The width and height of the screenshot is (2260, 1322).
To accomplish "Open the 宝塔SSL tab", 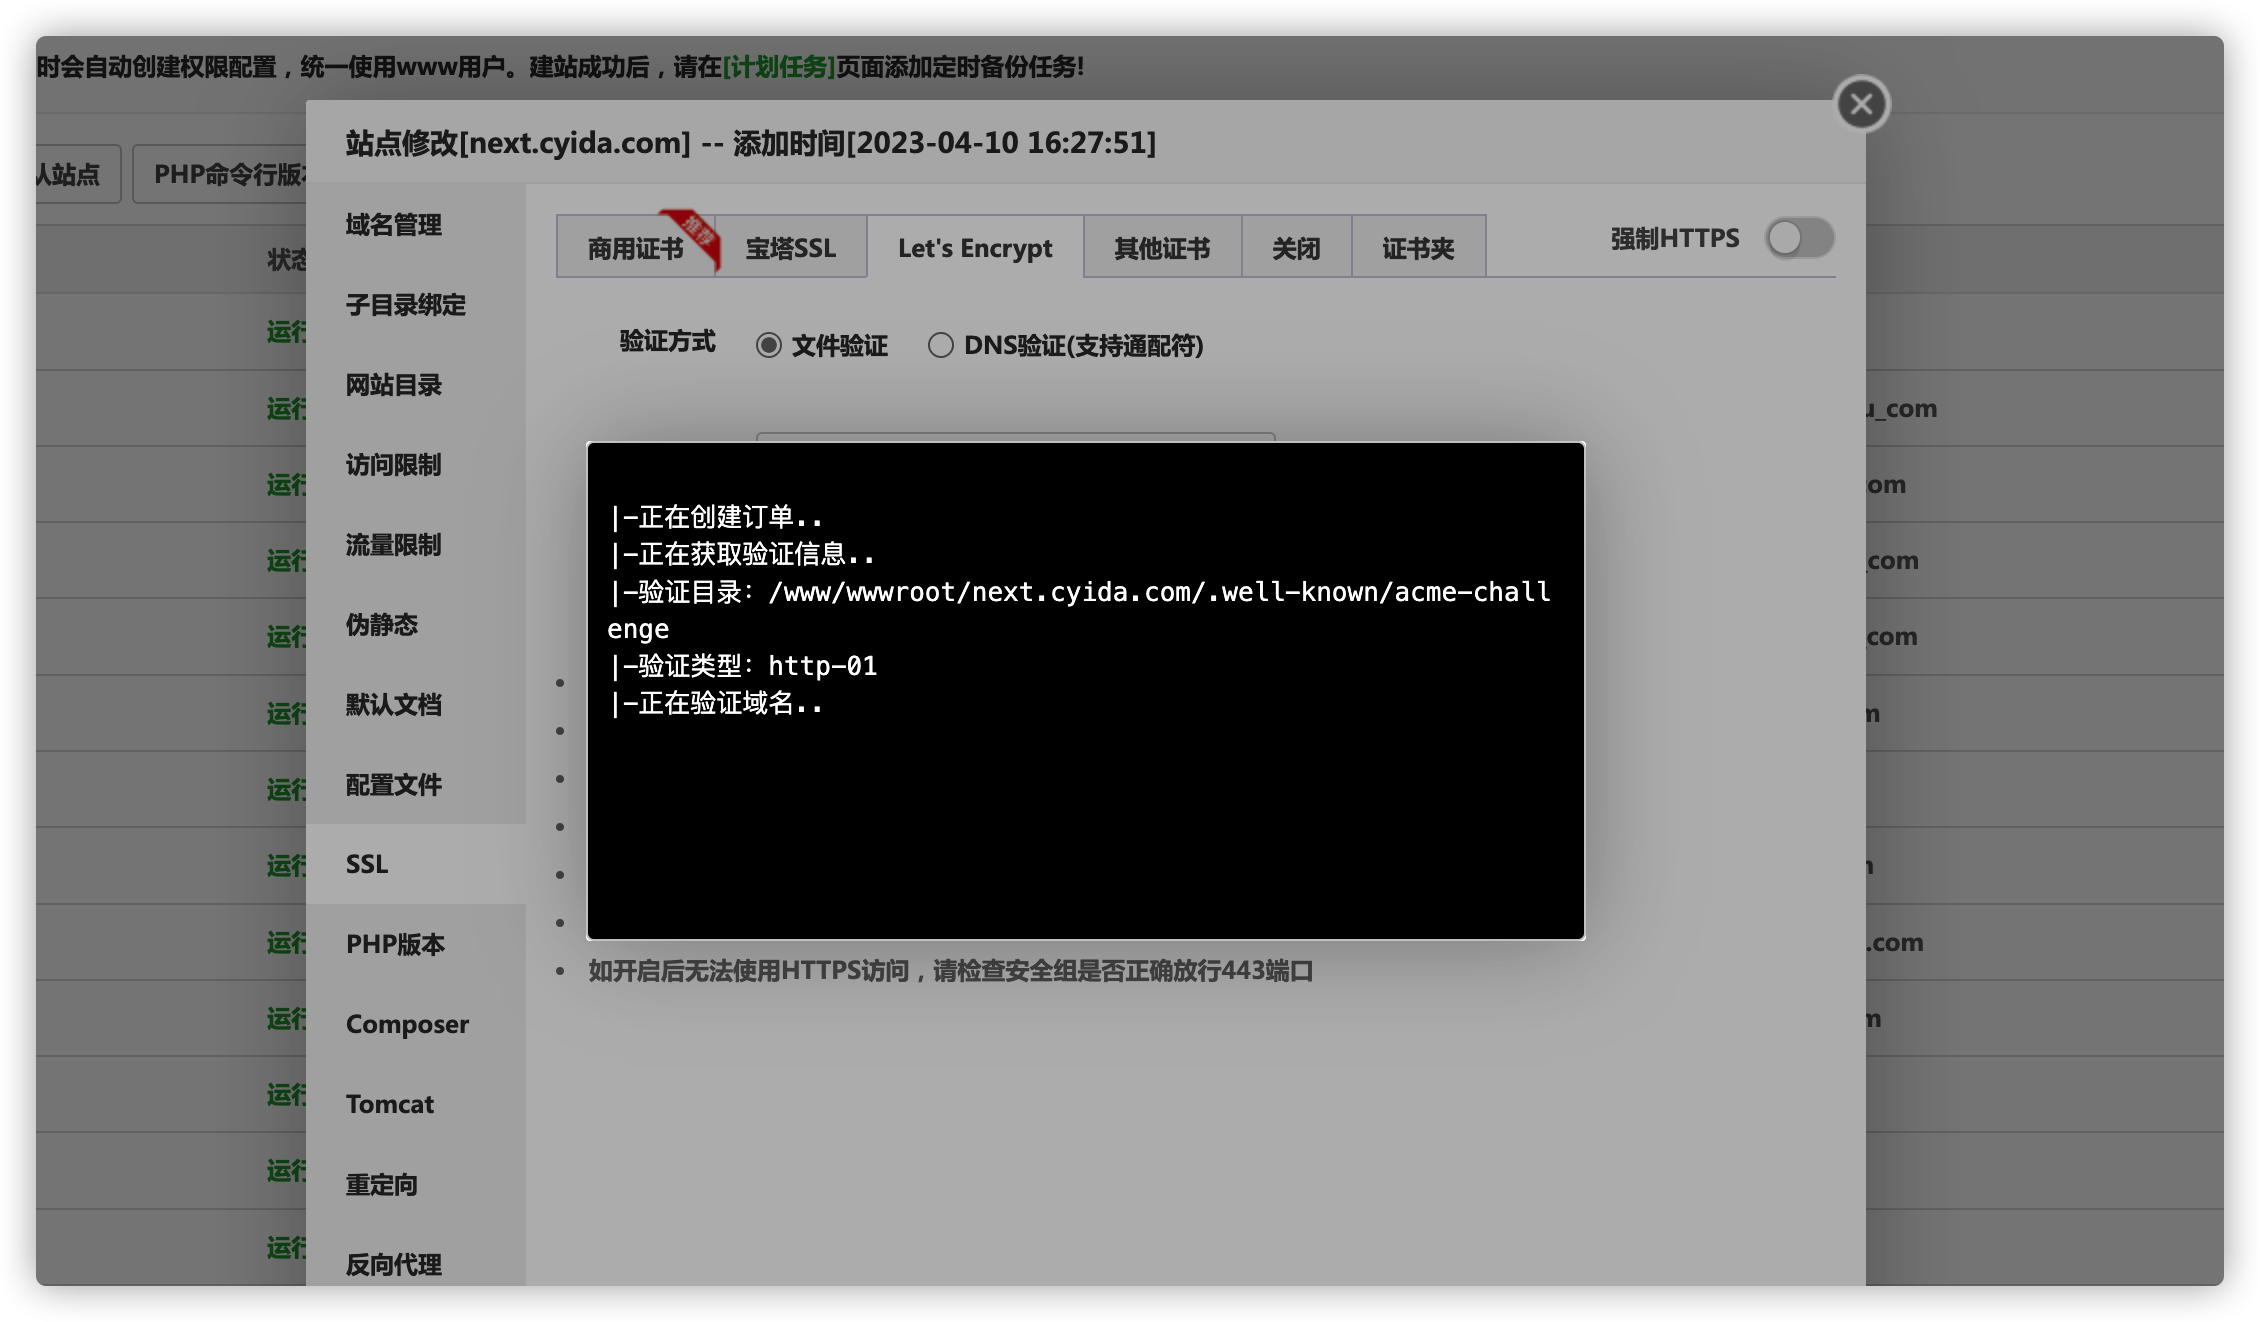I will coord(791,247).
